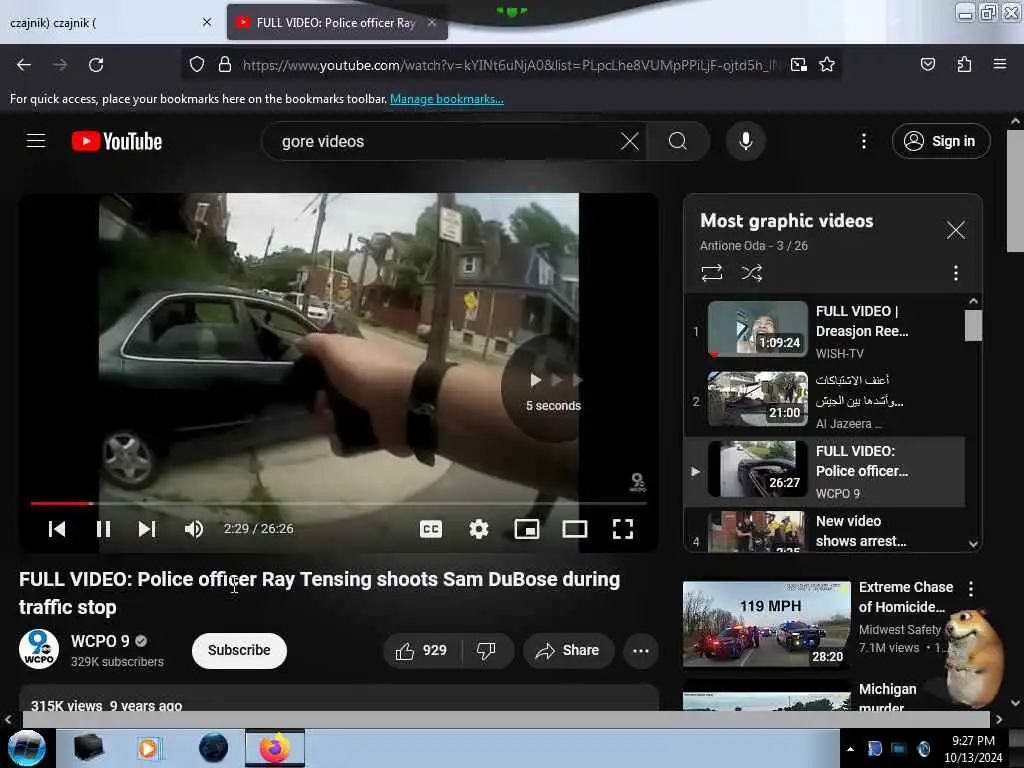Mute the video volume
Image resolution: width=1024 pixels, height=768 pixels.
tap(193, 529)
